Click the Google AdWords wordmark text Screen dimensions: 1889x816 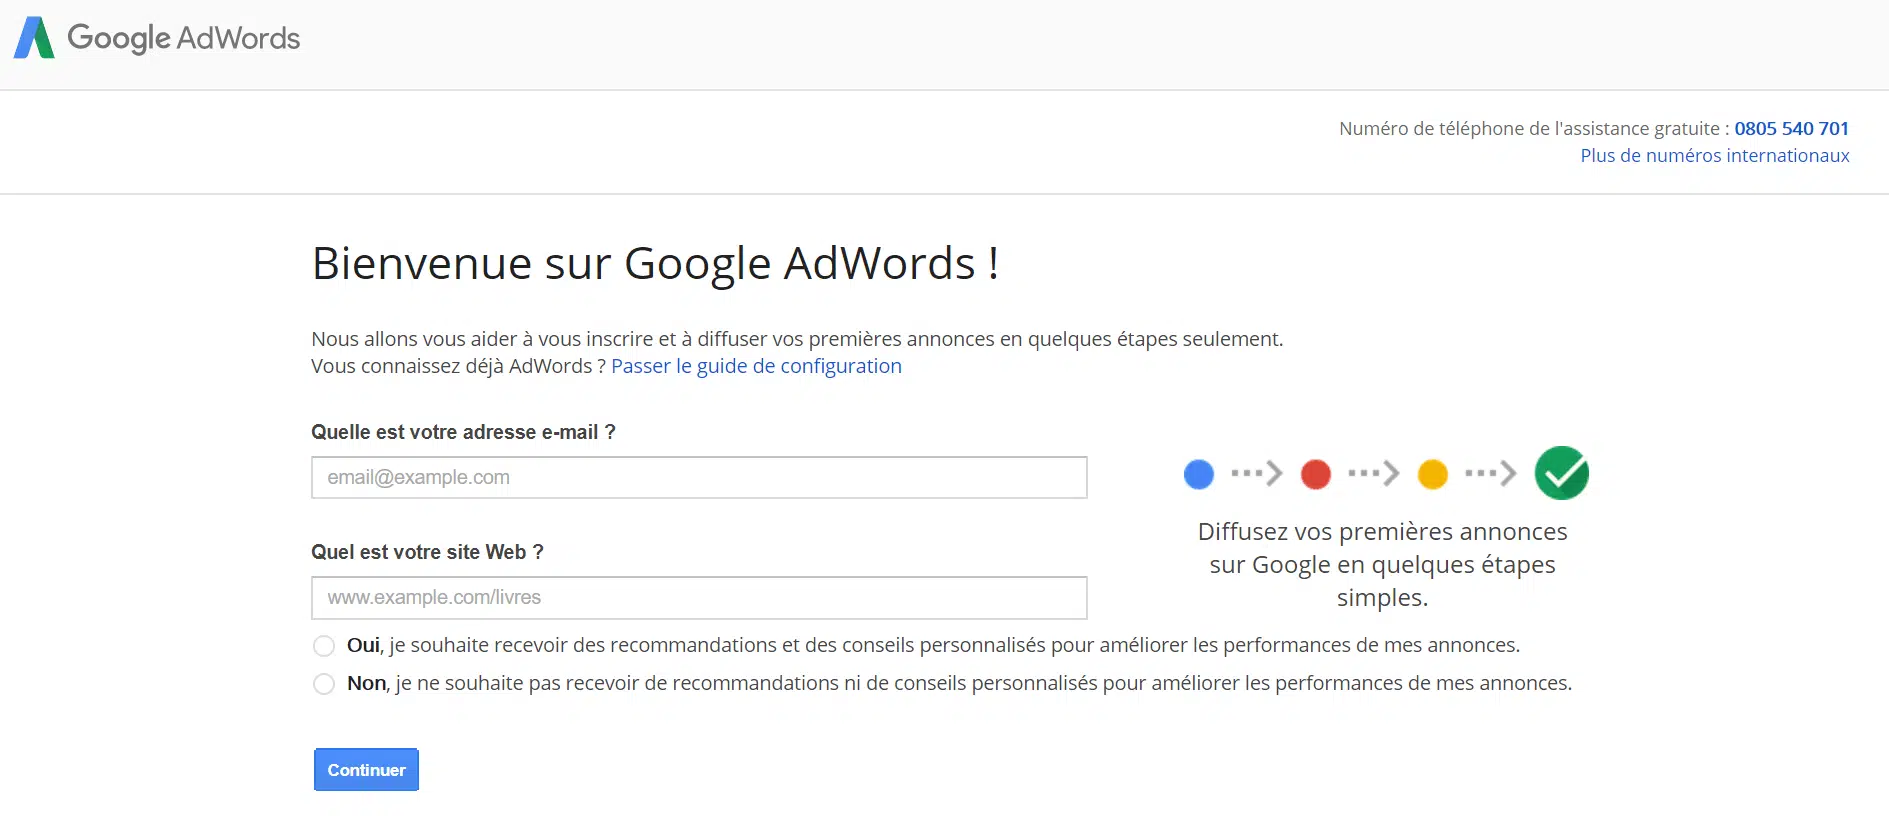click(183, 38)
